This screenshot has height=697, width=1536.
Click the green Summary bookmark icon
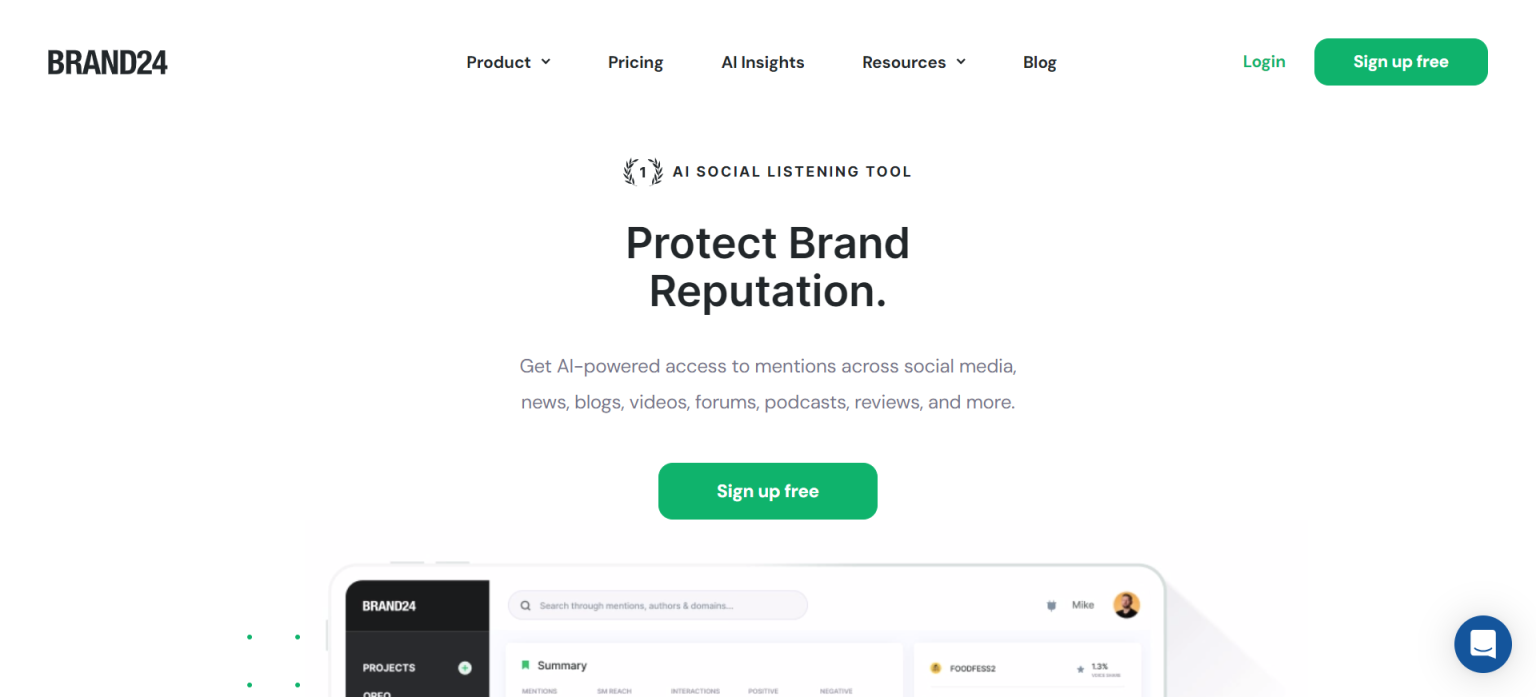(x=525, y=665)
